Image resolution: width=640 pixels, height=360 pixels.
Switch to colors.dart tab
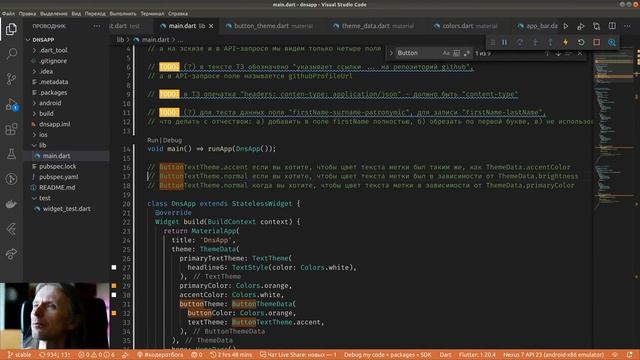[466, 26]
